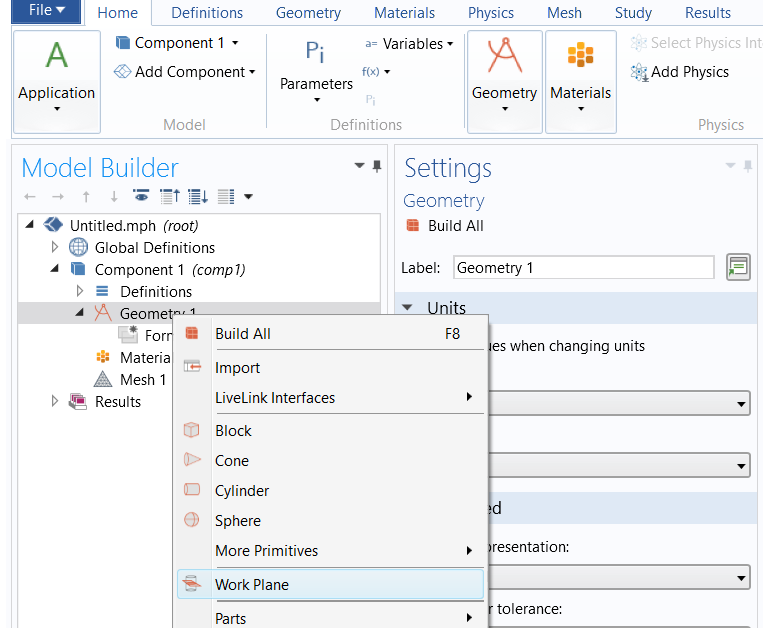Open the Application builder button

tap(56, 81)
